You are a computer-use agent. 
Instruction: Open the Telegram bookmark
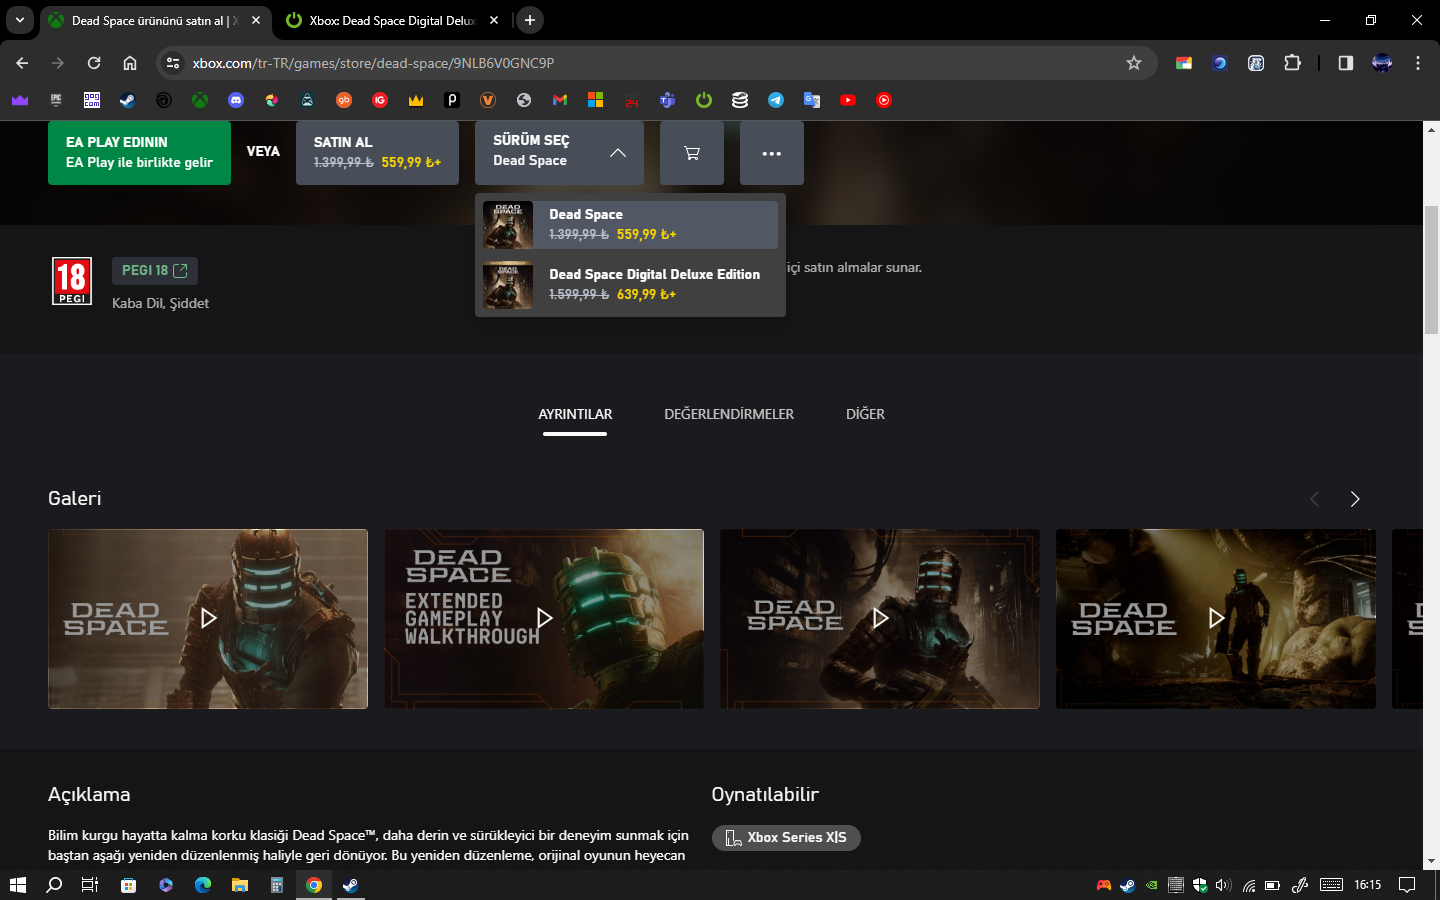click(776, 100)
